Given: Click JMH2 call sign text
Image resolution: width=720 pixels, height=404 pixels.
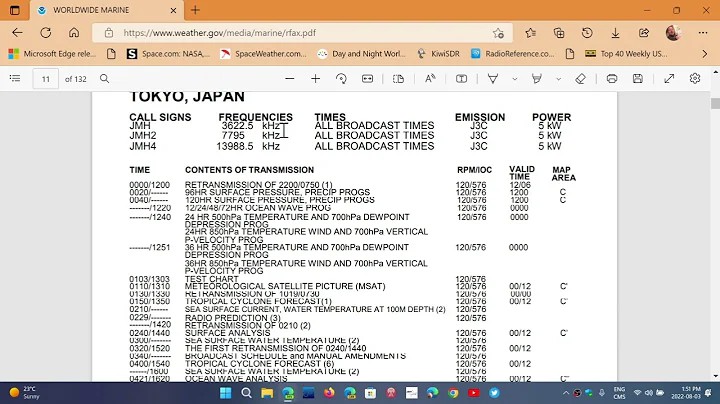Looking at the screenshot, I should [x=143, y=135].
